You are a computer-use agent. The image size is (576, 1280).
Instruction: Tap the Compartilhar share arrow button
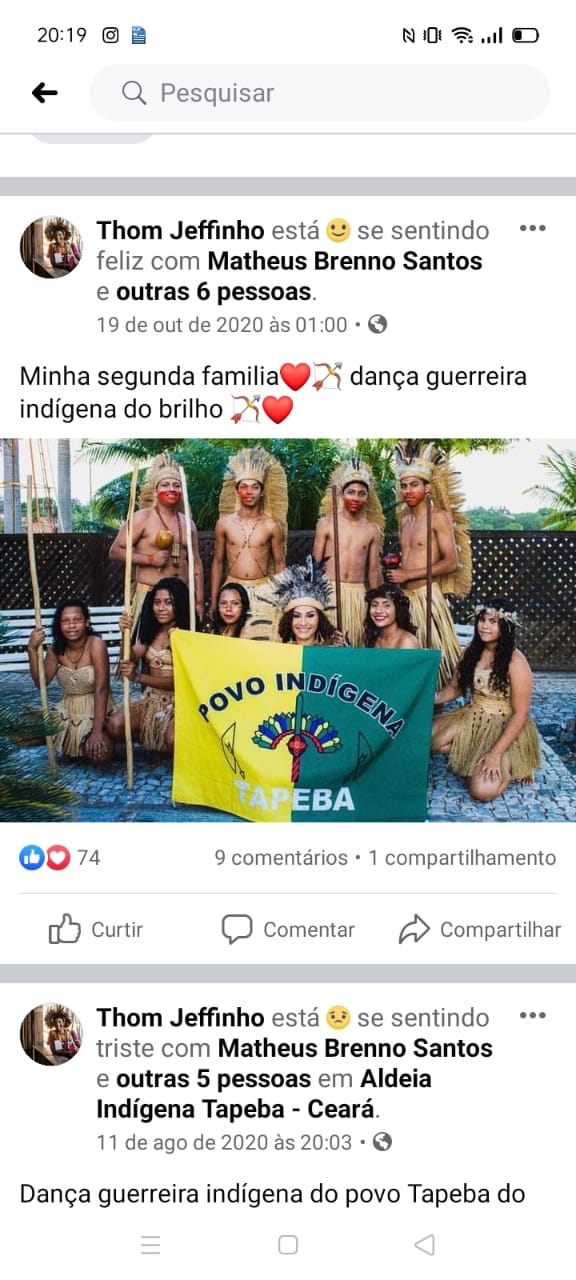click(x=479, y=930)
